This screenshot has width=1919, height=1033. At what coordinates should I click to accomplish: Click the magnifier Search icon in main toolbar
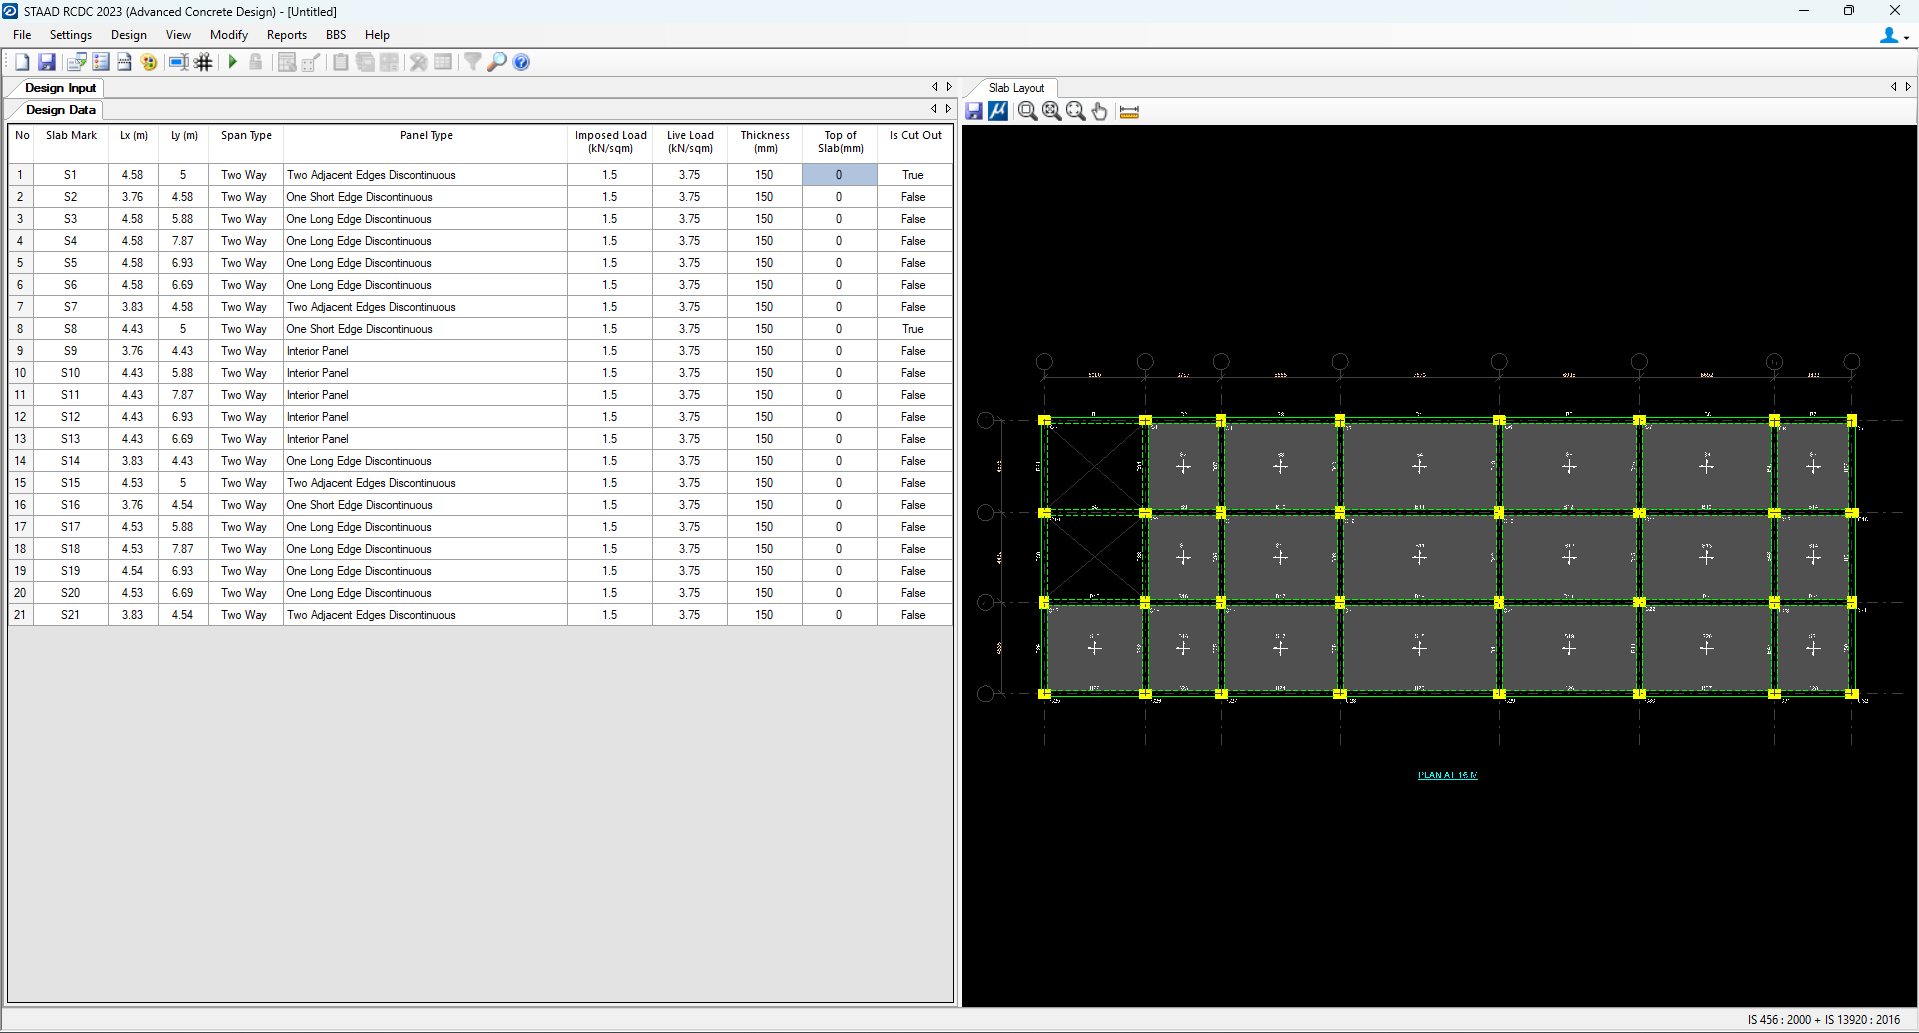pos(497,62)
